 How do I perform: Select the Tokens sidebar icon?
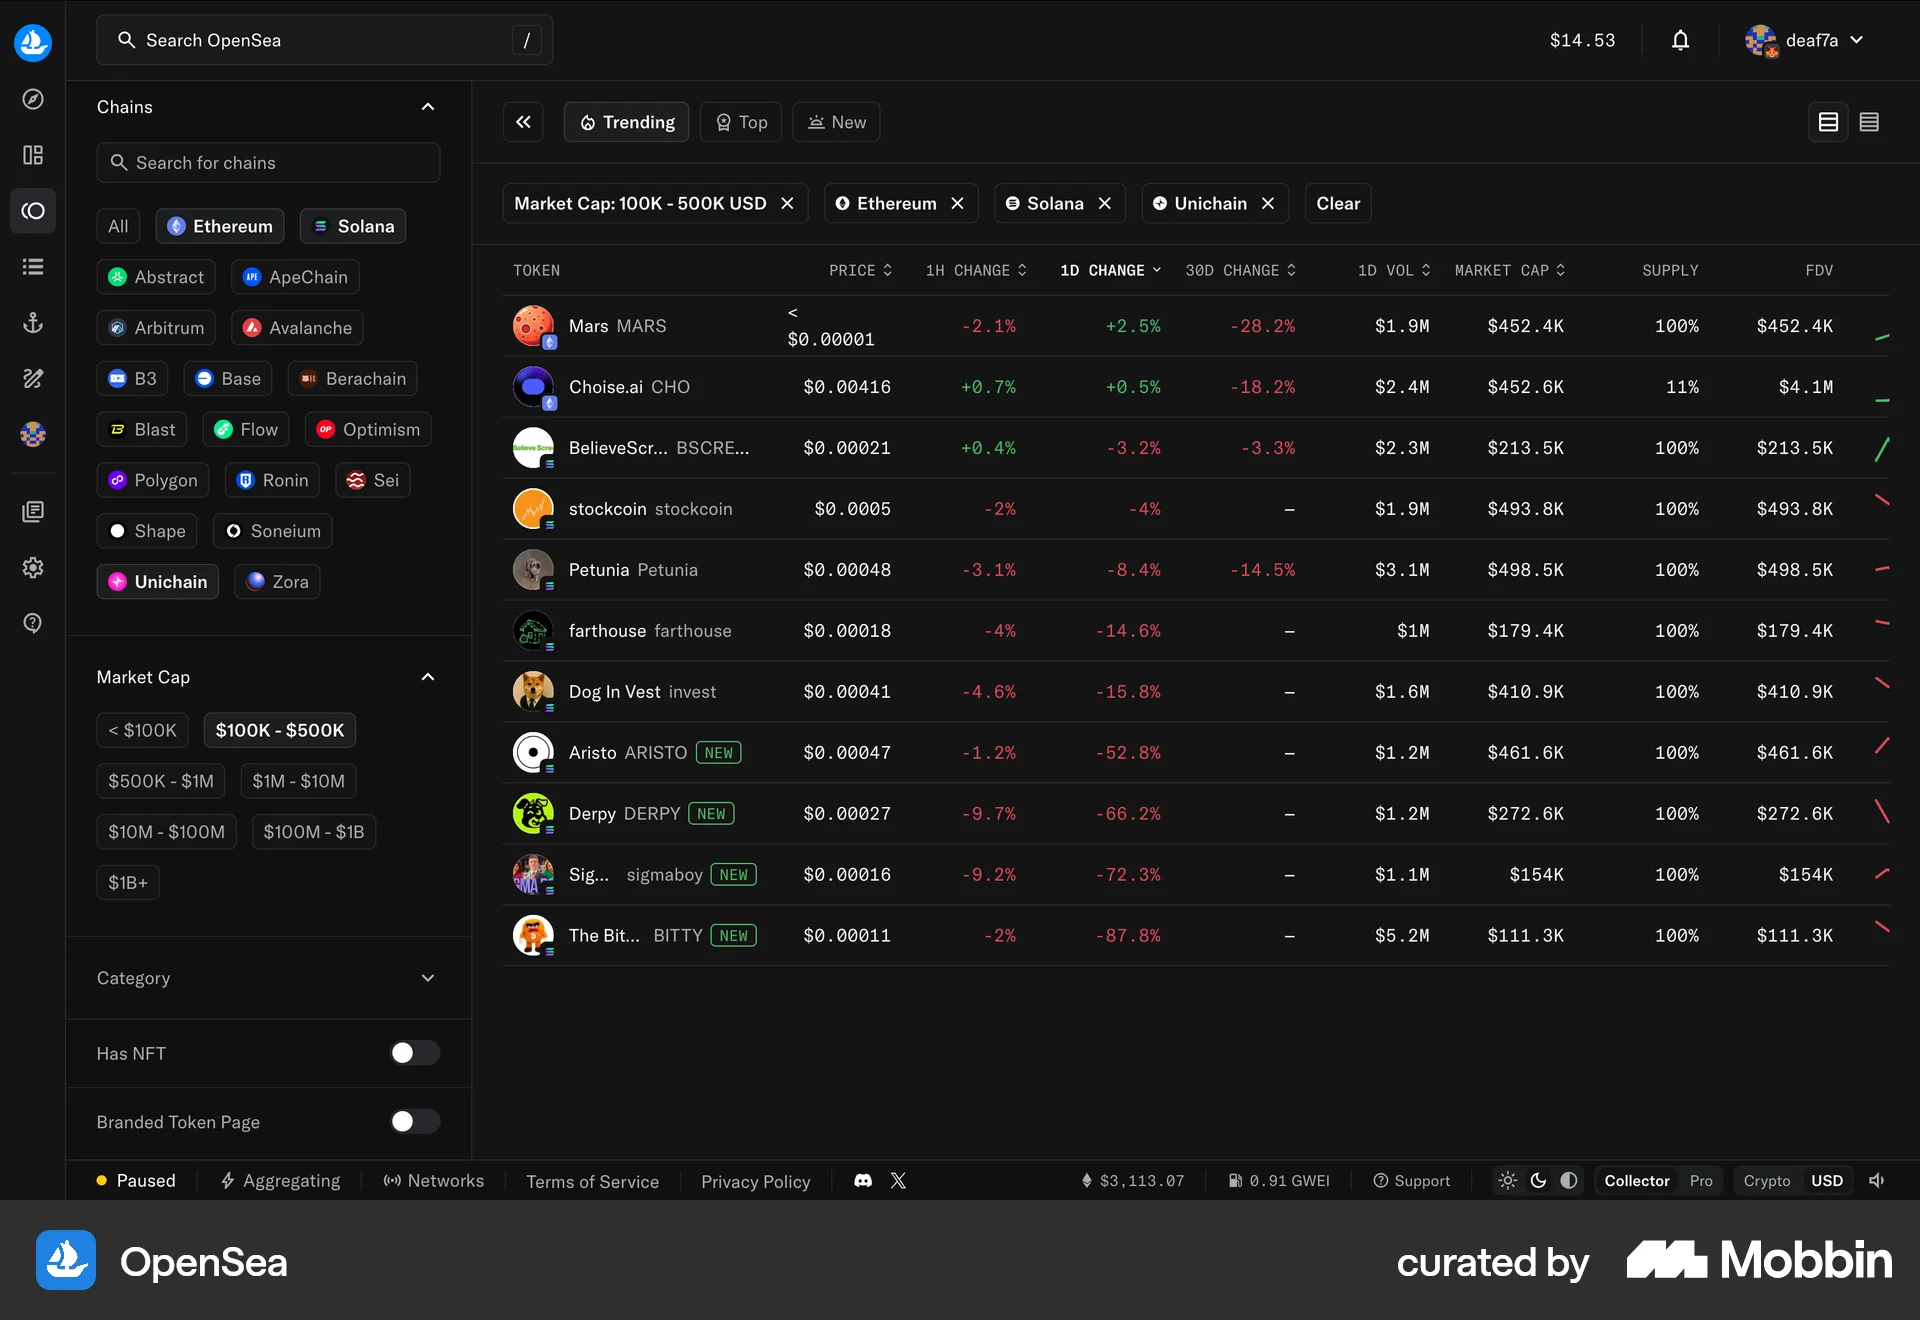(33, 211)
